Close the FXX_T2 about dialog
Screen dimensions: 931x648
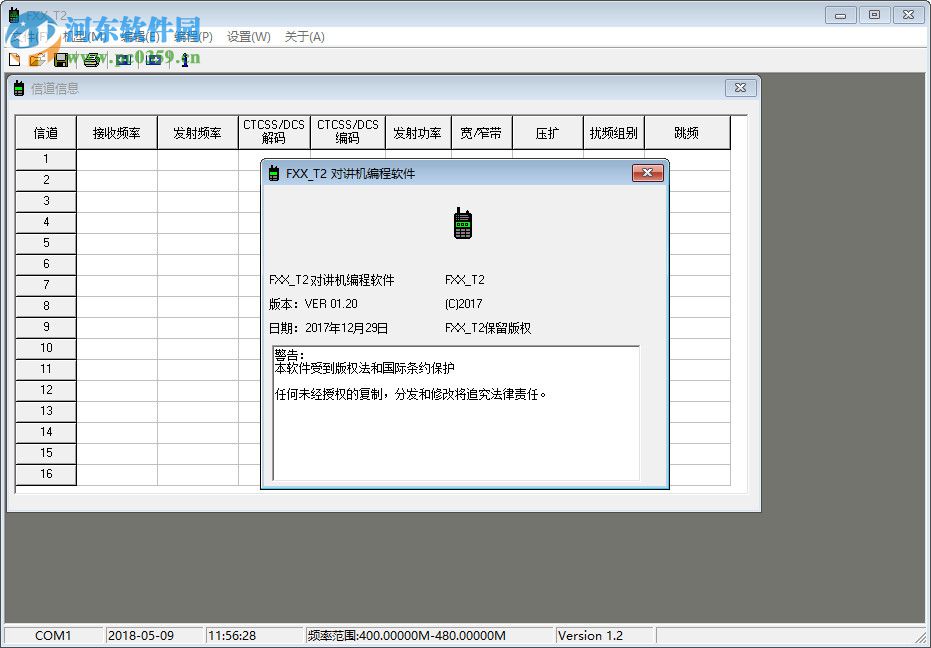tap(648, 172)
